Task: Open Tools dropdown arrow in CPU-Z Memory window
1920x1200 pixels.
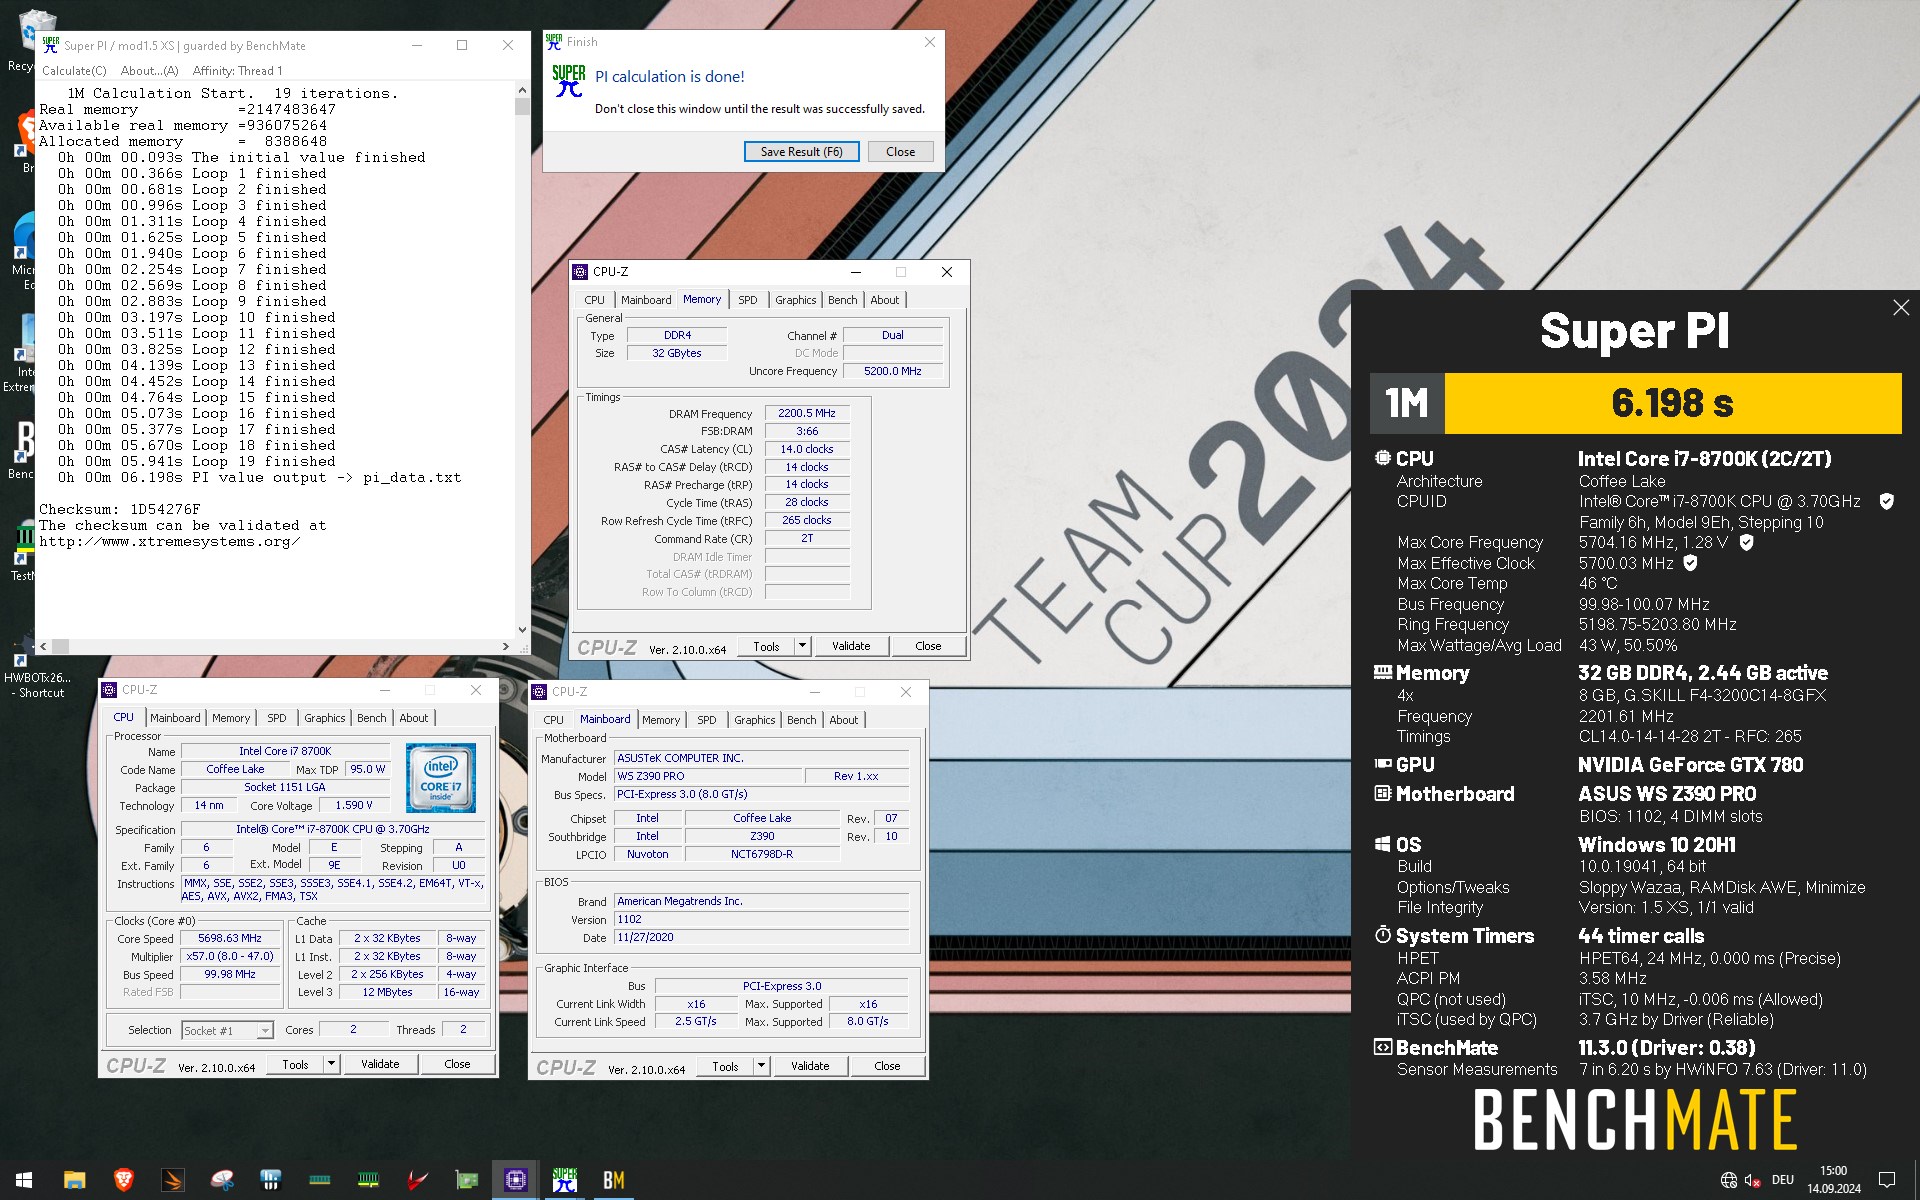Action: [802, 646]
